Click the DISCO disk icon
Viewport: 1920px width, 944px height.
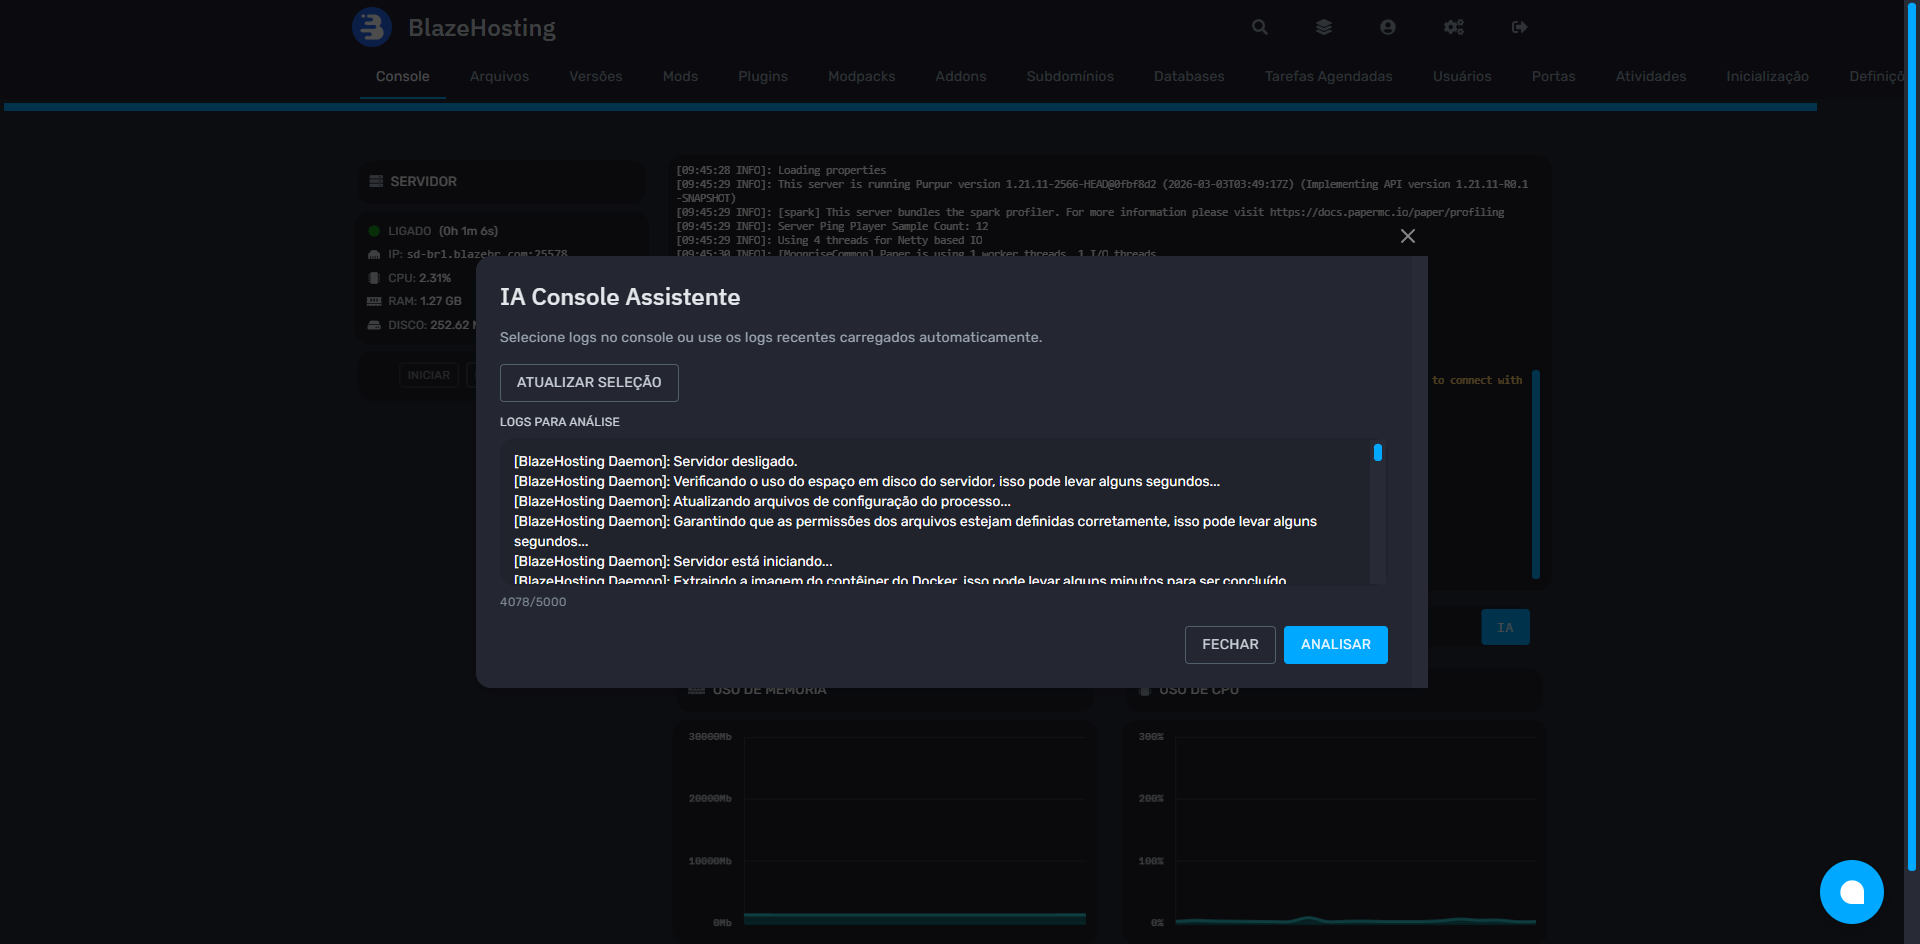[x=373, y=324]
